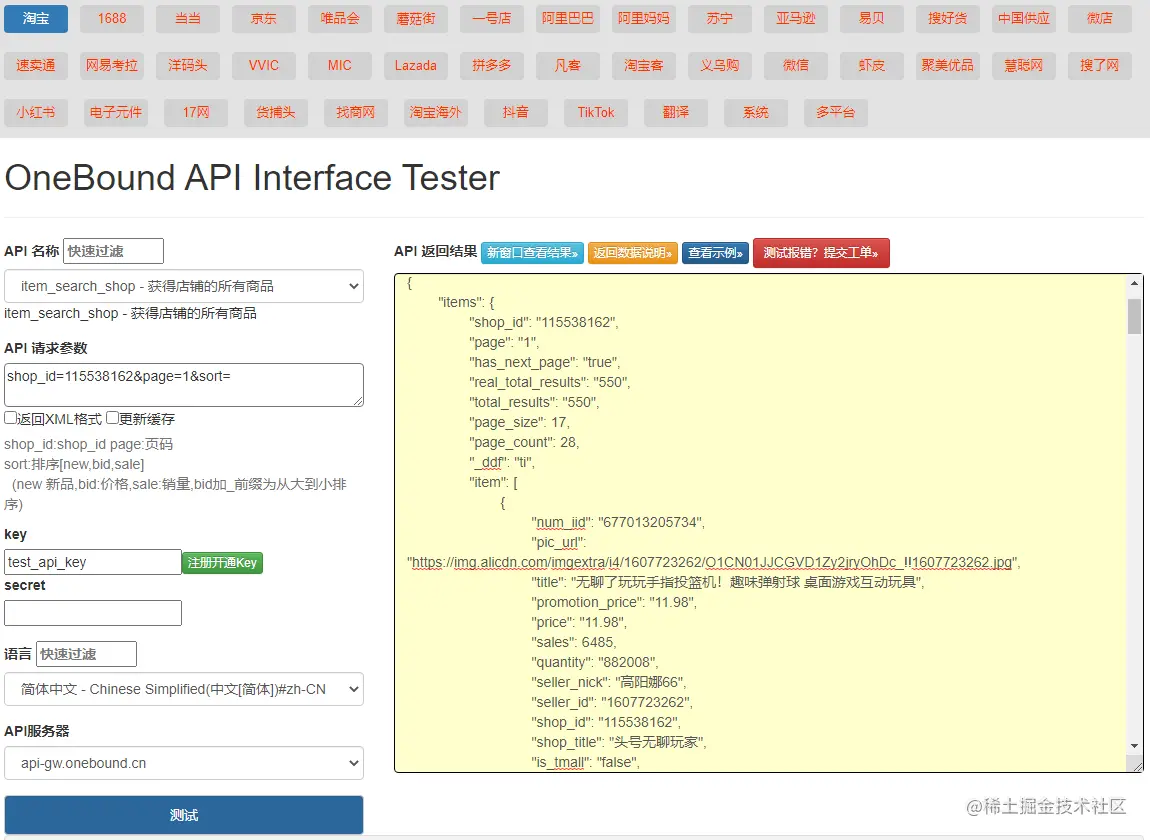Click the 返回数据说明 button
1150x840 pixels.
[633, 253]
